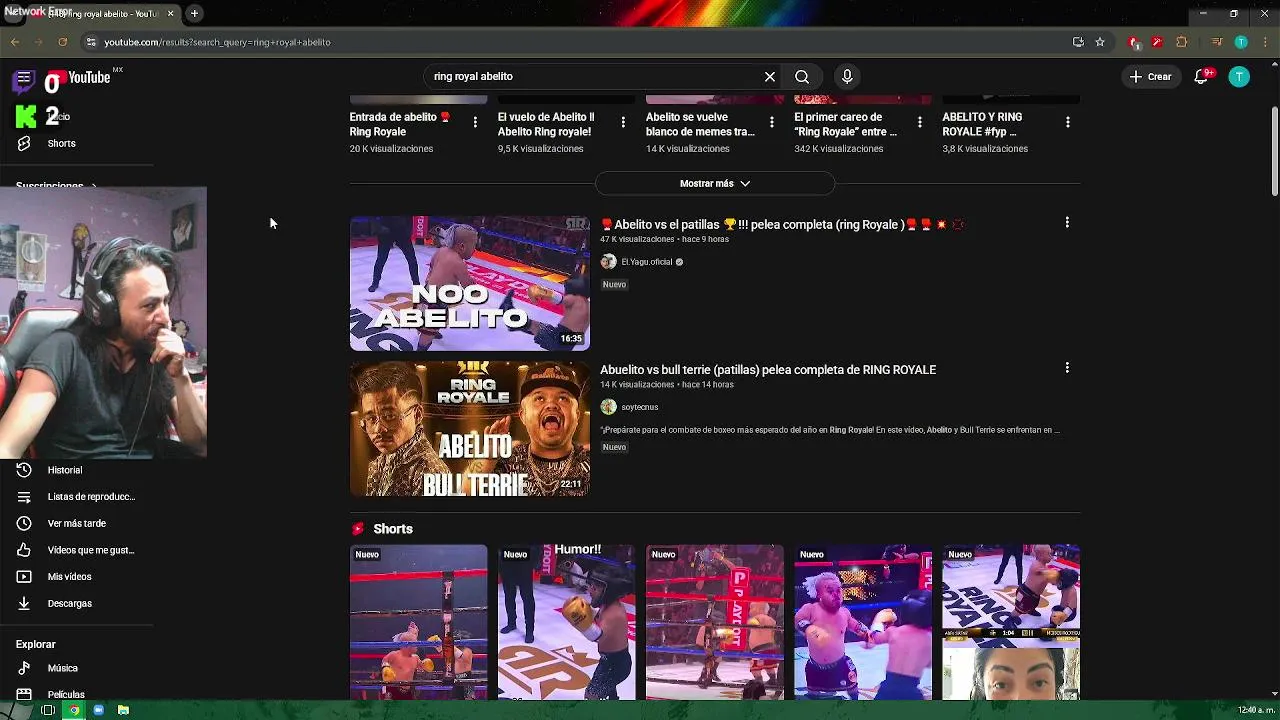The height and width of the screenshot is (720, 1280).
Task: Click the taskbar clock showing 12:40 a. m.
Action: [x=1256, y=710]
